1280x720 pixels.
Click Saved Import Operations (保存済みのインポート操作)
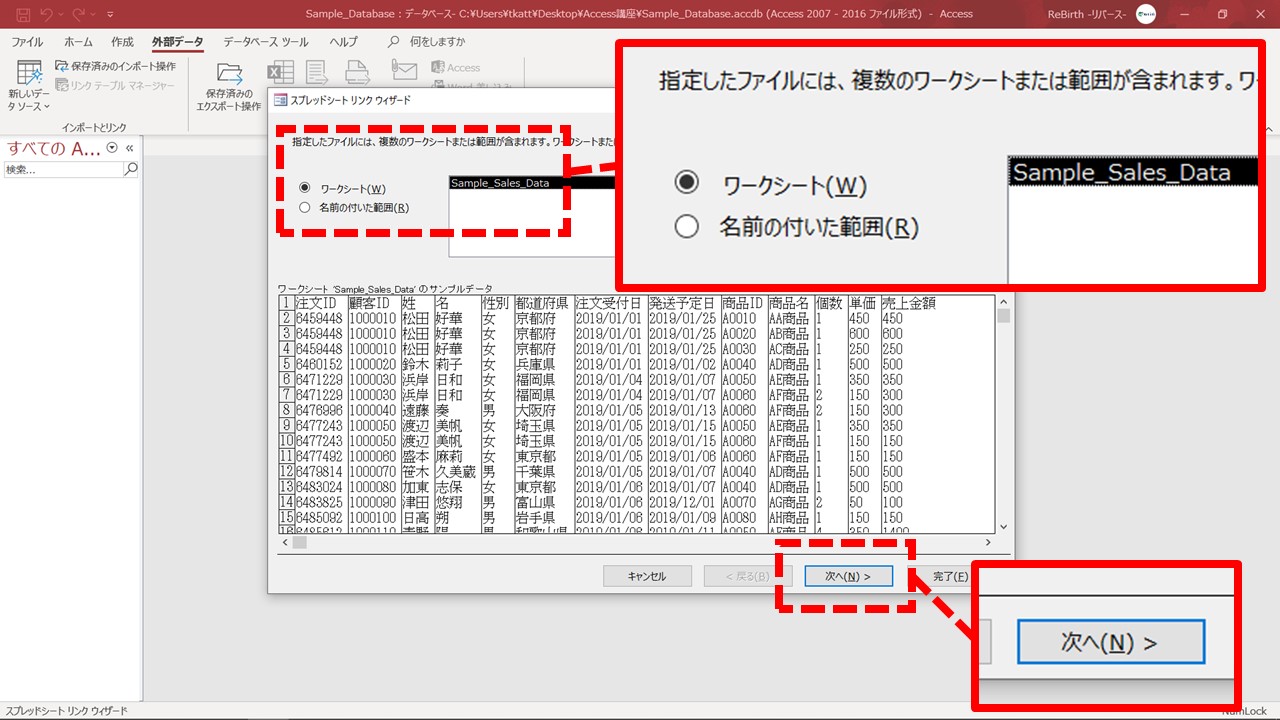pyautogui.click(x=115, y=66)
